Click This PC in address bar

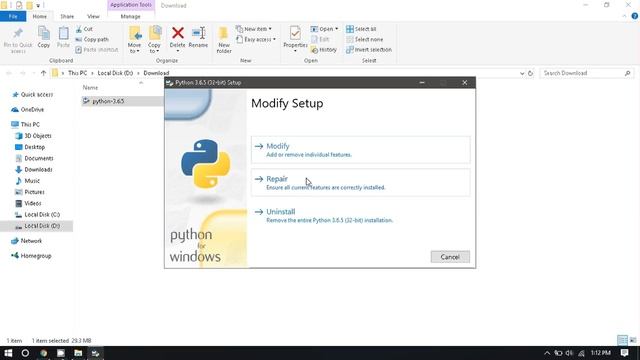pos(78,73)
